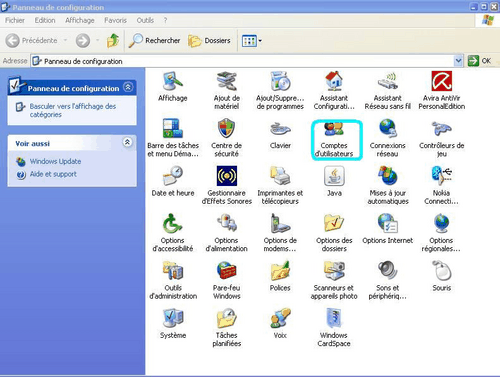Expand the address bar dropdown

(x=459, y=61)
